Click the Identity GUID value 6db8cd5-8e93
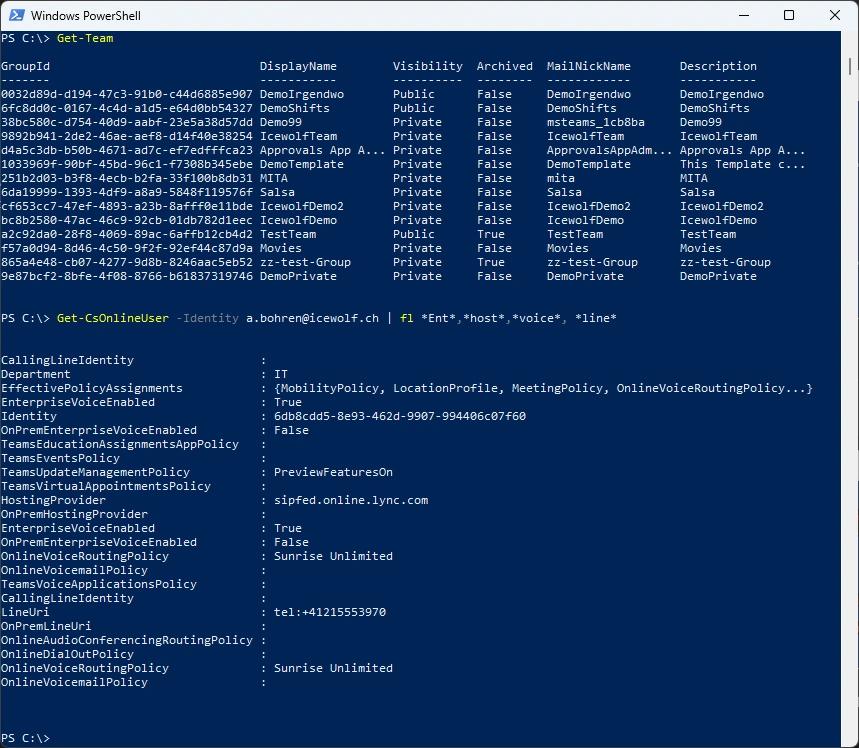The height and width of the screenshot is (748, 859). pos(400,416)
